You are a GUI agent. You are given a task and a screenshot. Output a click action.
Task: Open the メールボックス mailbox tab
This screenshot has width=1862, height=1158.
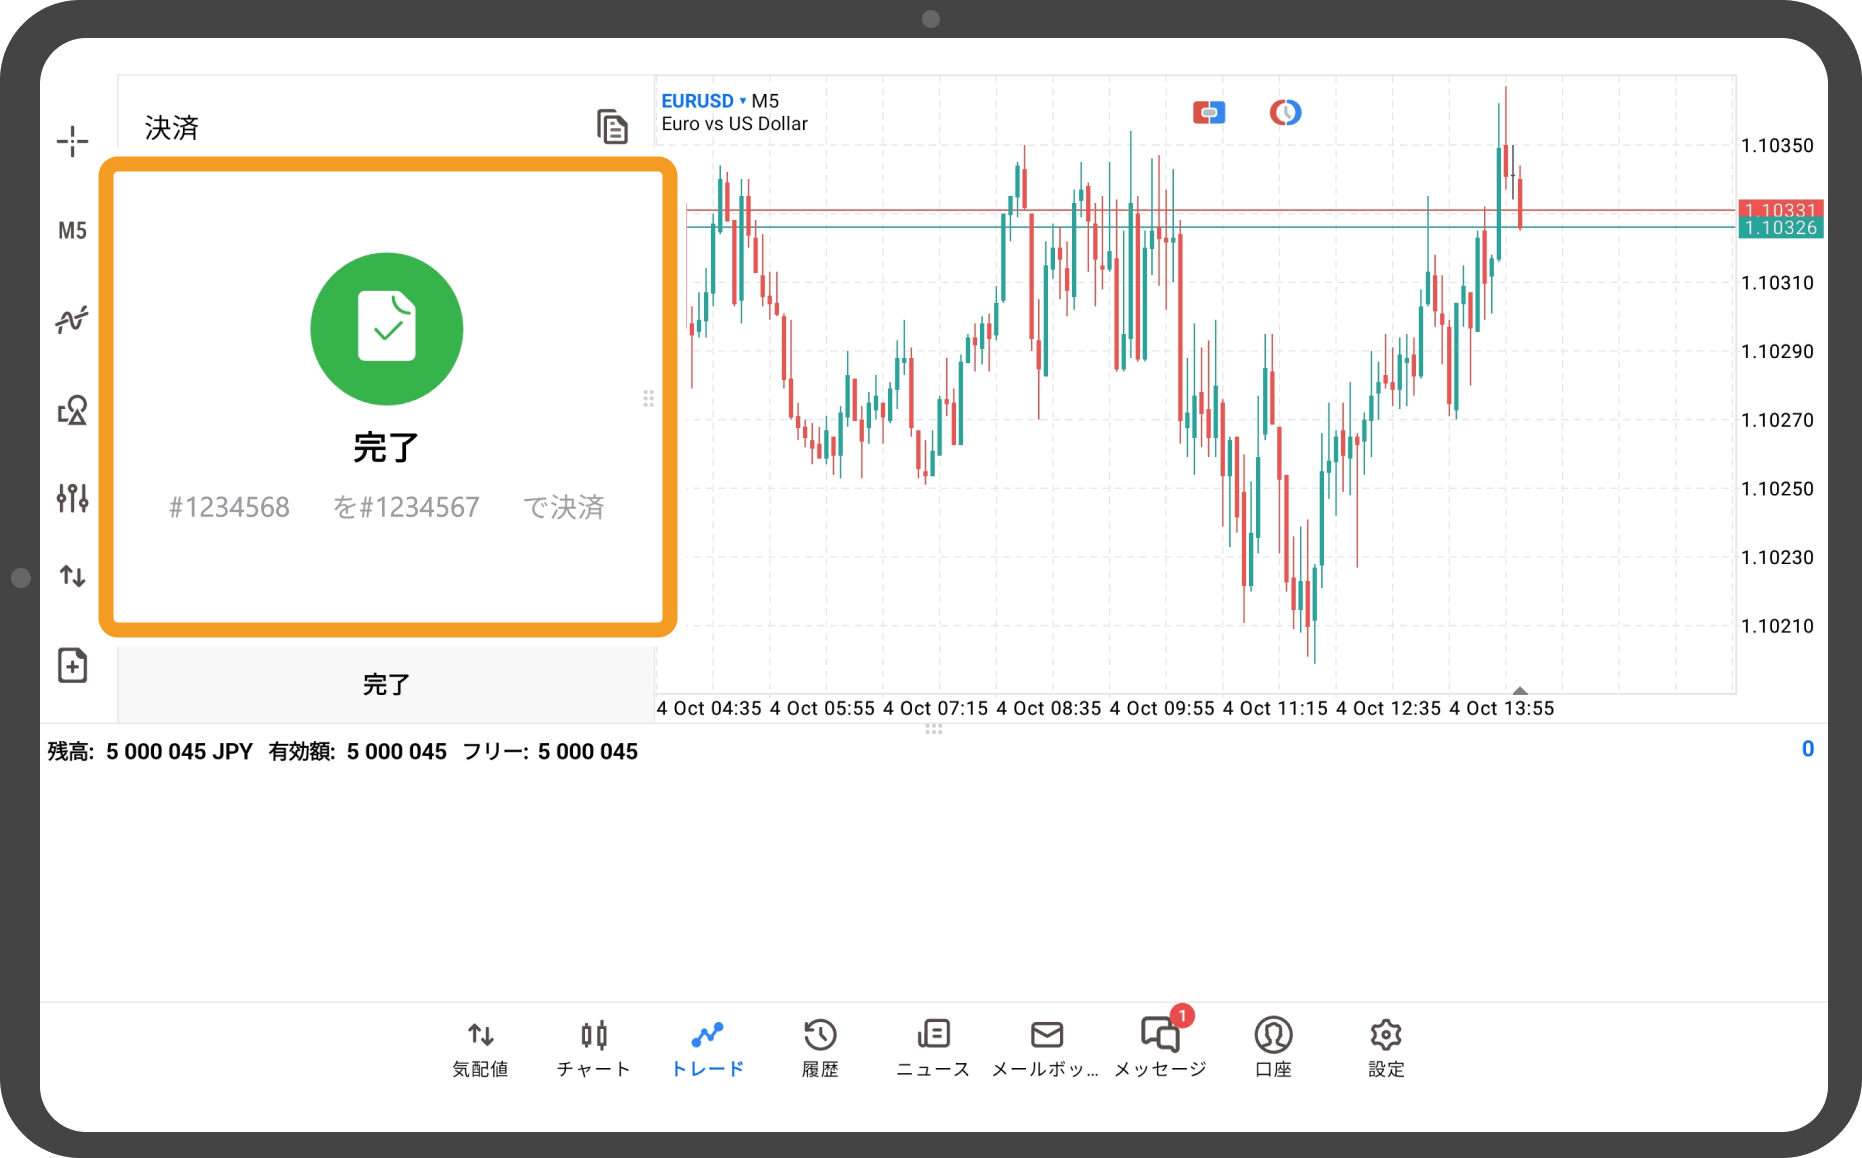(x=1046, y=1049)
